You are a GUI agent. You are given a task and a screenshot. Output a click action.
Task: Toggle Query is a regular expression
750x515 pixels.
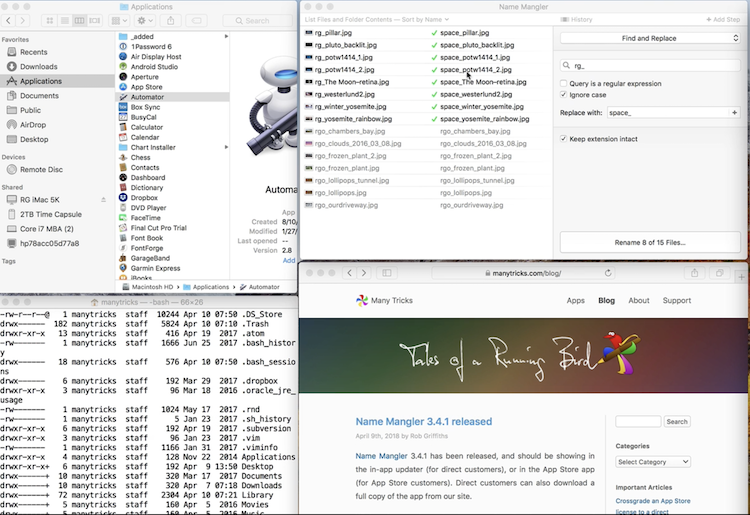563,83
